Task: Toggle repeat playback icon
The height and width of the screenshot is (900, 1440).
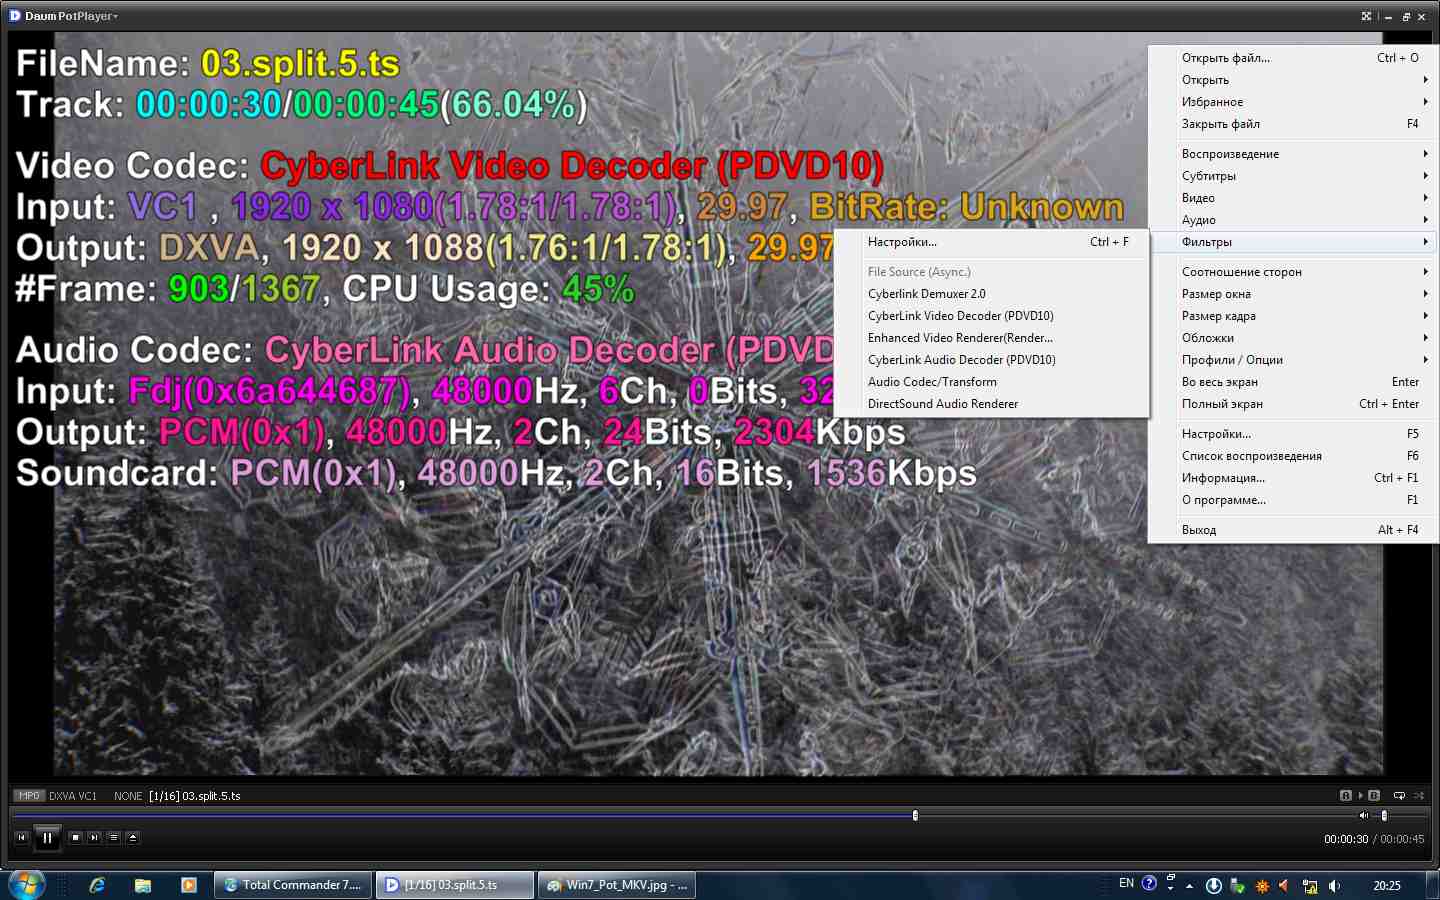Action: 1399,796
